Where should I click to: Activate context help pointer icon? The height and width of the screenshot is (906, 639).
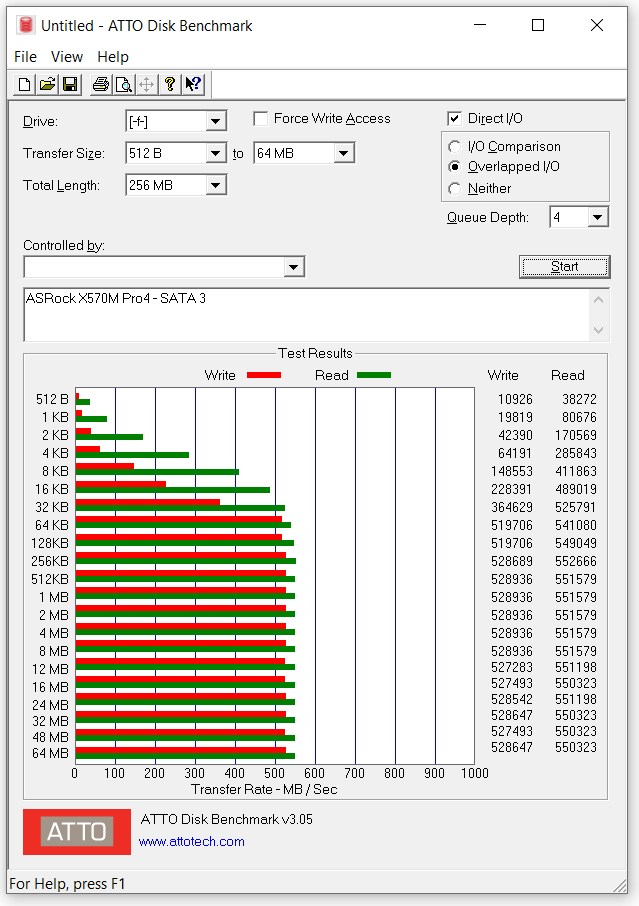(193, 85)
